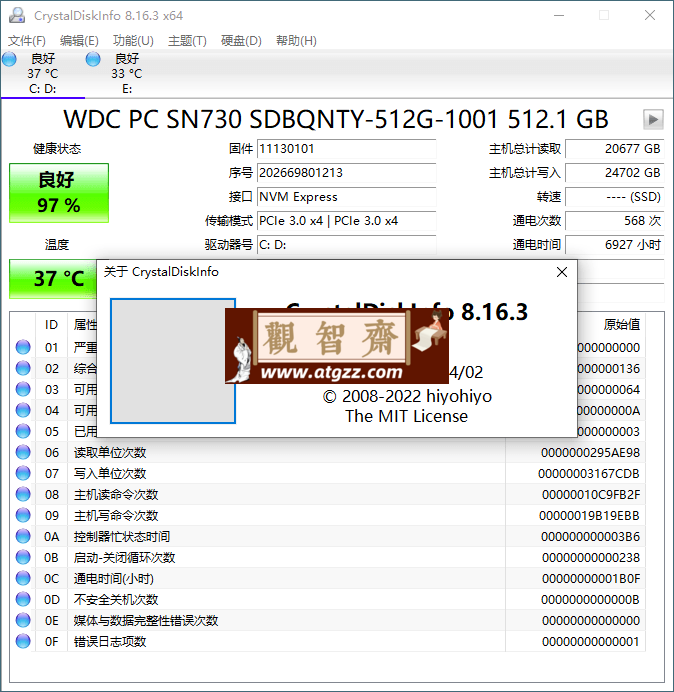
Task: Click the serial number field 202669801213
Action: (346, 173)
